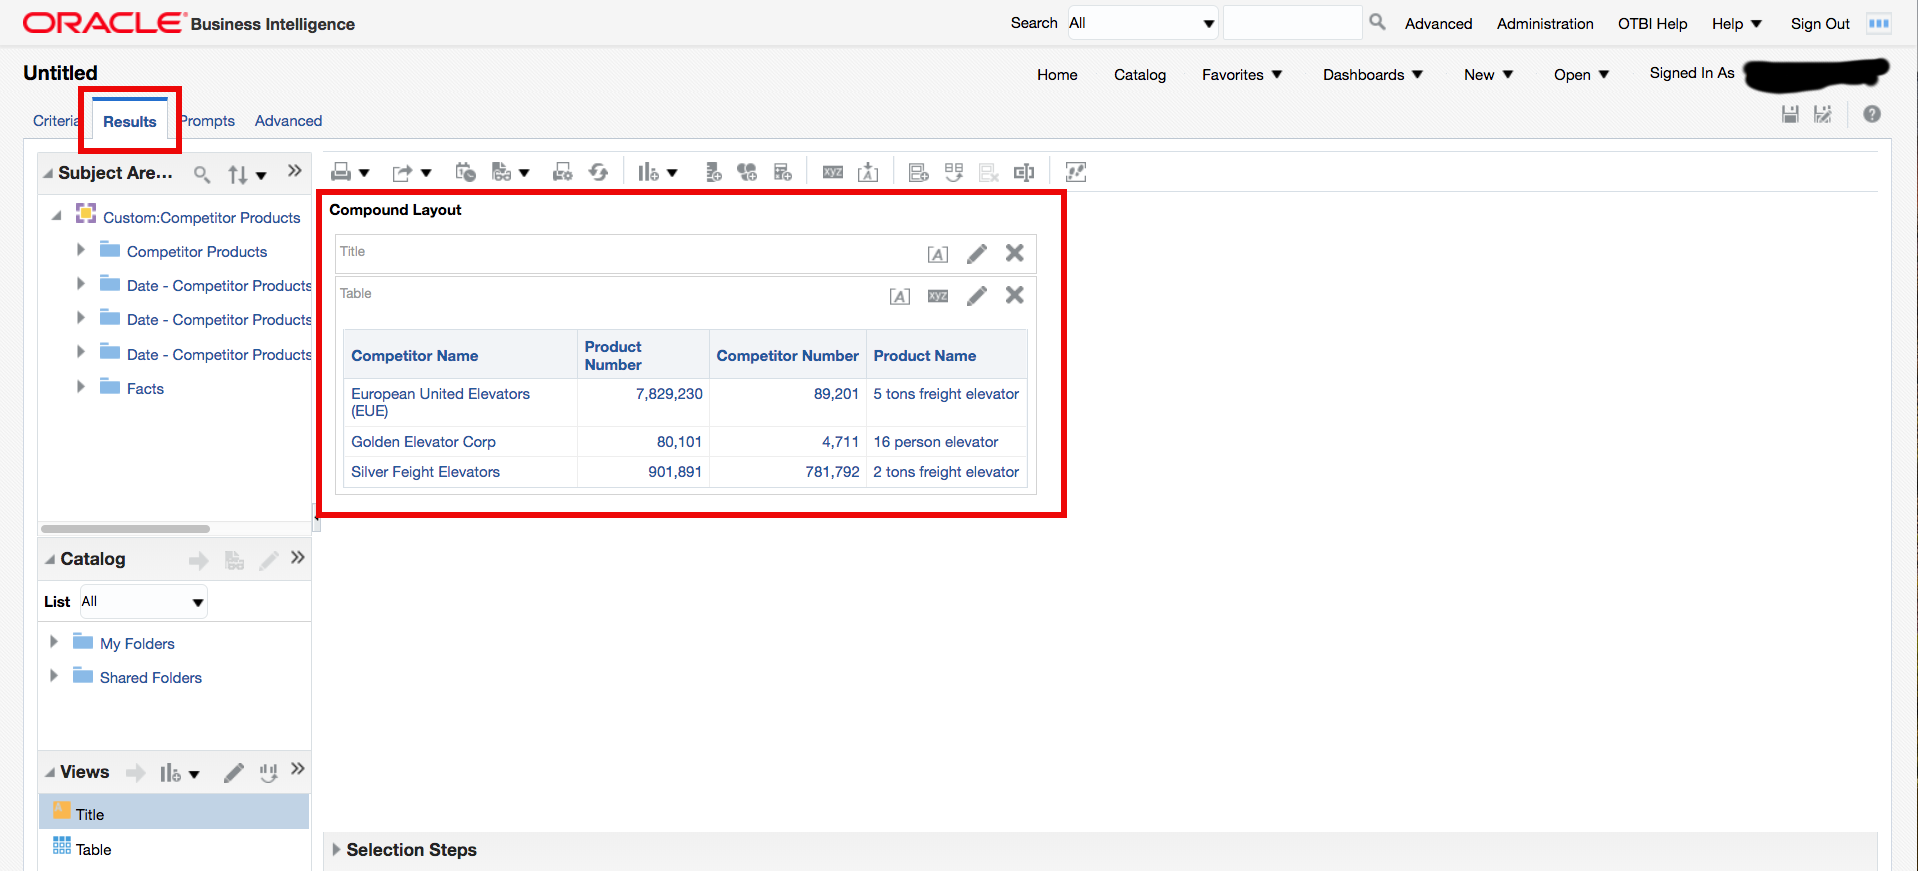Expand the Facts folder
The image size is (1918, 871).
[81, 387]
